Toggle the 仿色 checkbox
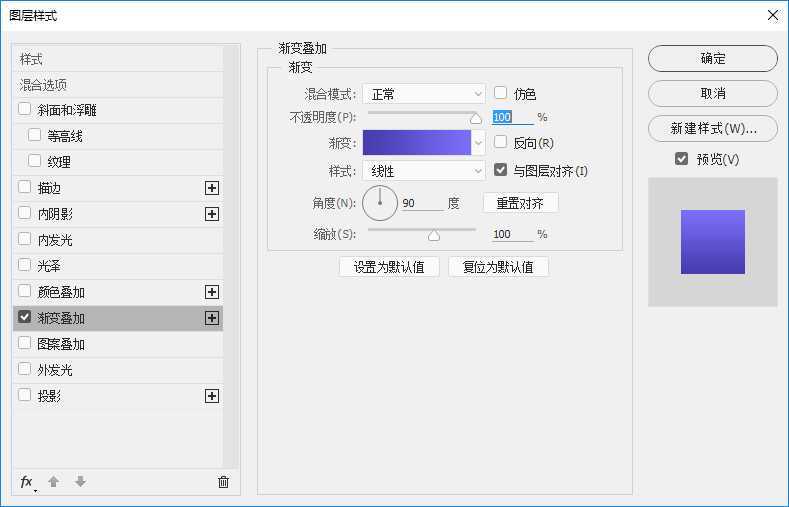789x507 pixels. 500,93
